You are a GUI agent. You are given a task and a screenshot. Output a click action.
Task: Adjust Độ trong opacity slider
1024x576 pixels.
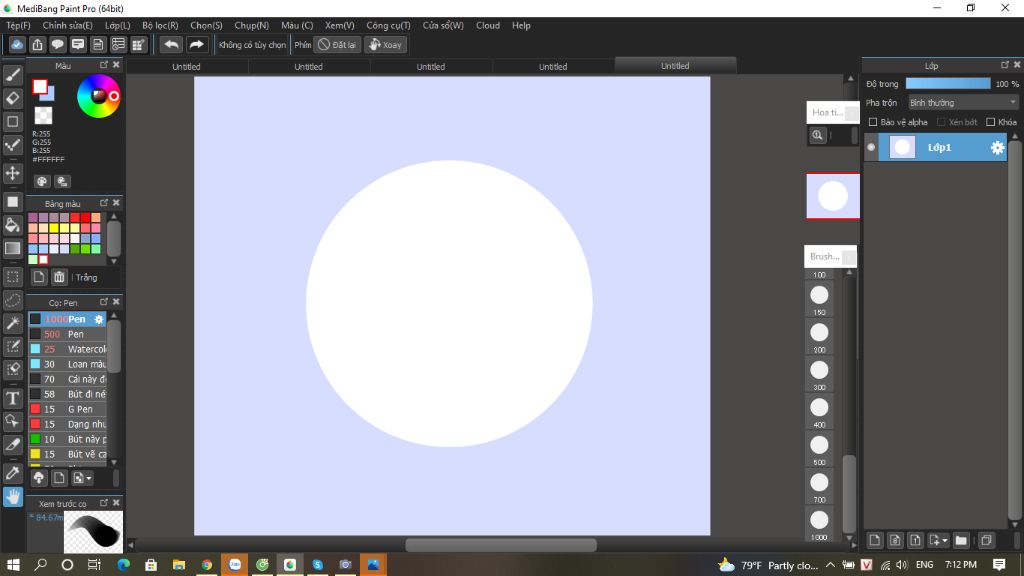948,84
